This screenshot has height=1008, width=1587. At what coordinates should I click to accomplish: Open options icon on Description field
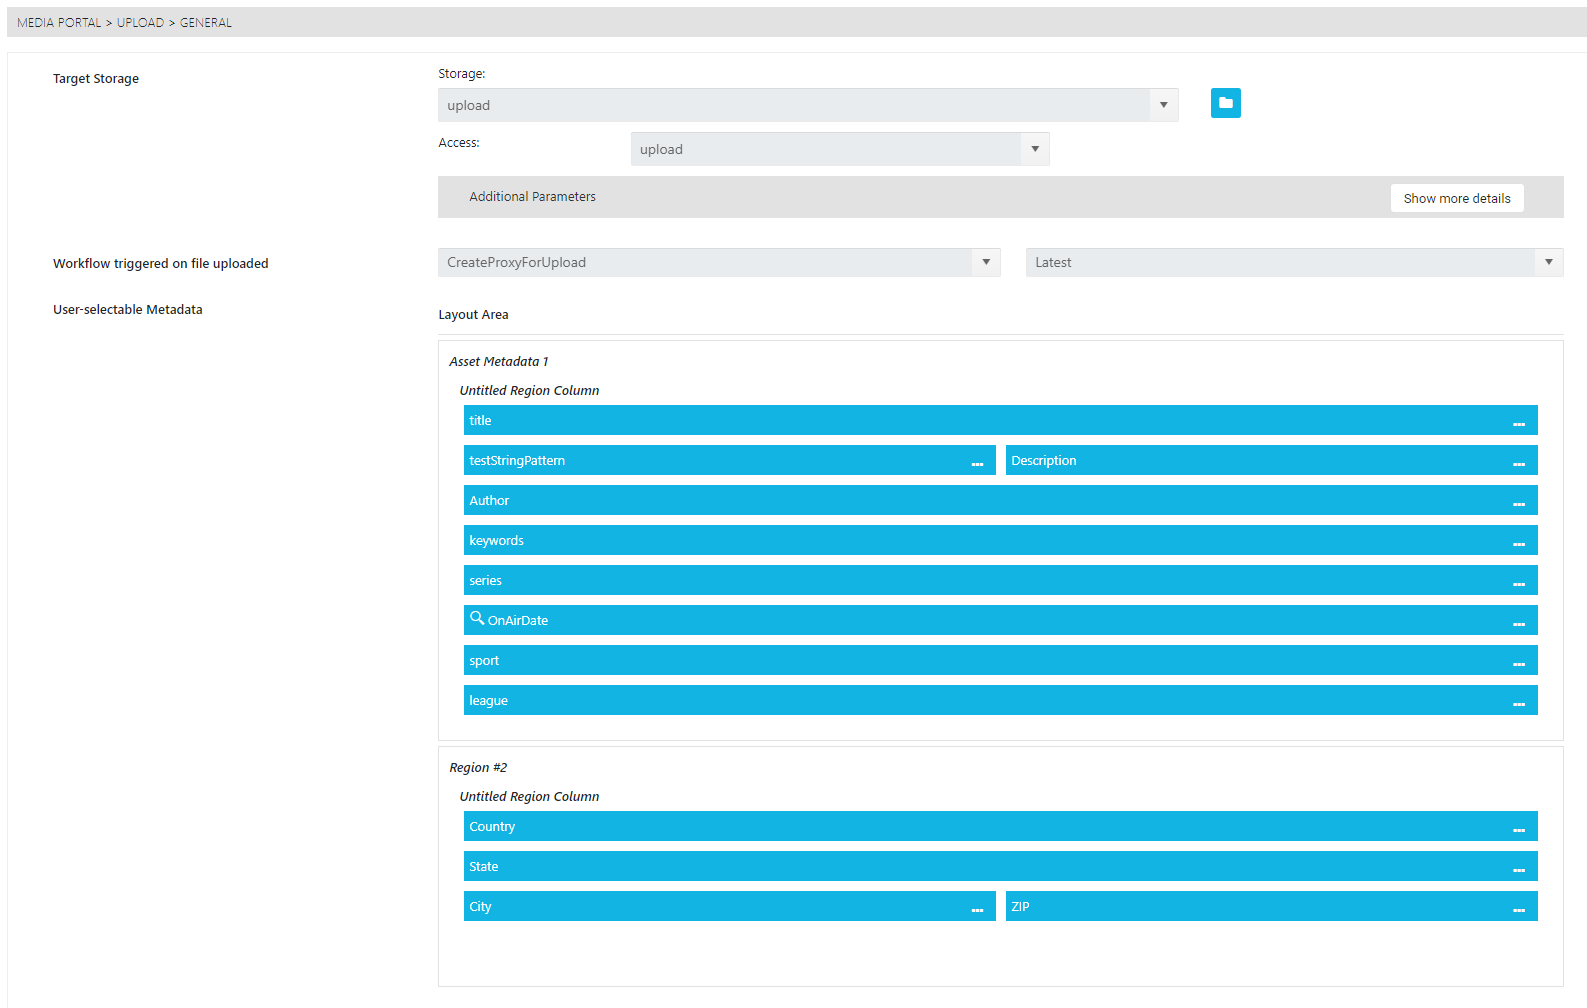[1518, 462]
